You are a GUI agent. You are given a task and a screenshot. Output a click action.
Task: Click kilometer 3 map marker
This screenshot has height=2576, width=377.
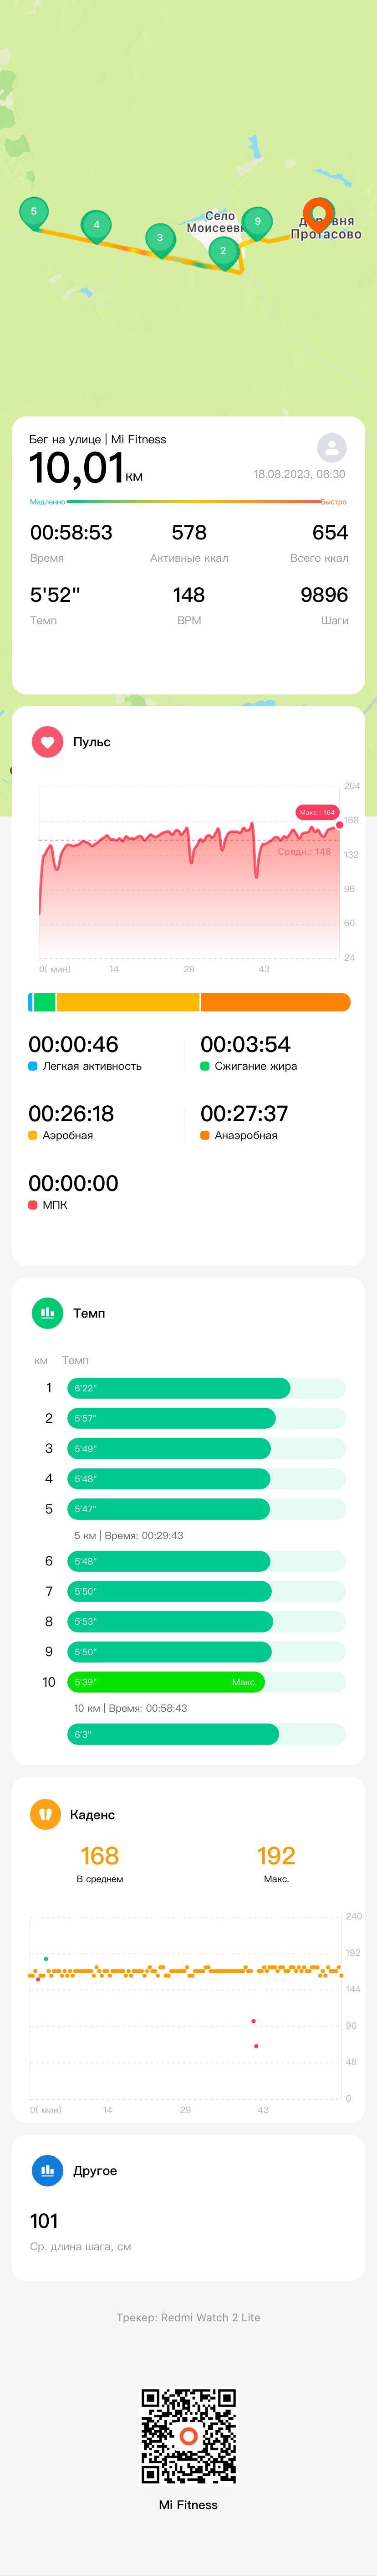pyautogui.click(x=160, y=239)
